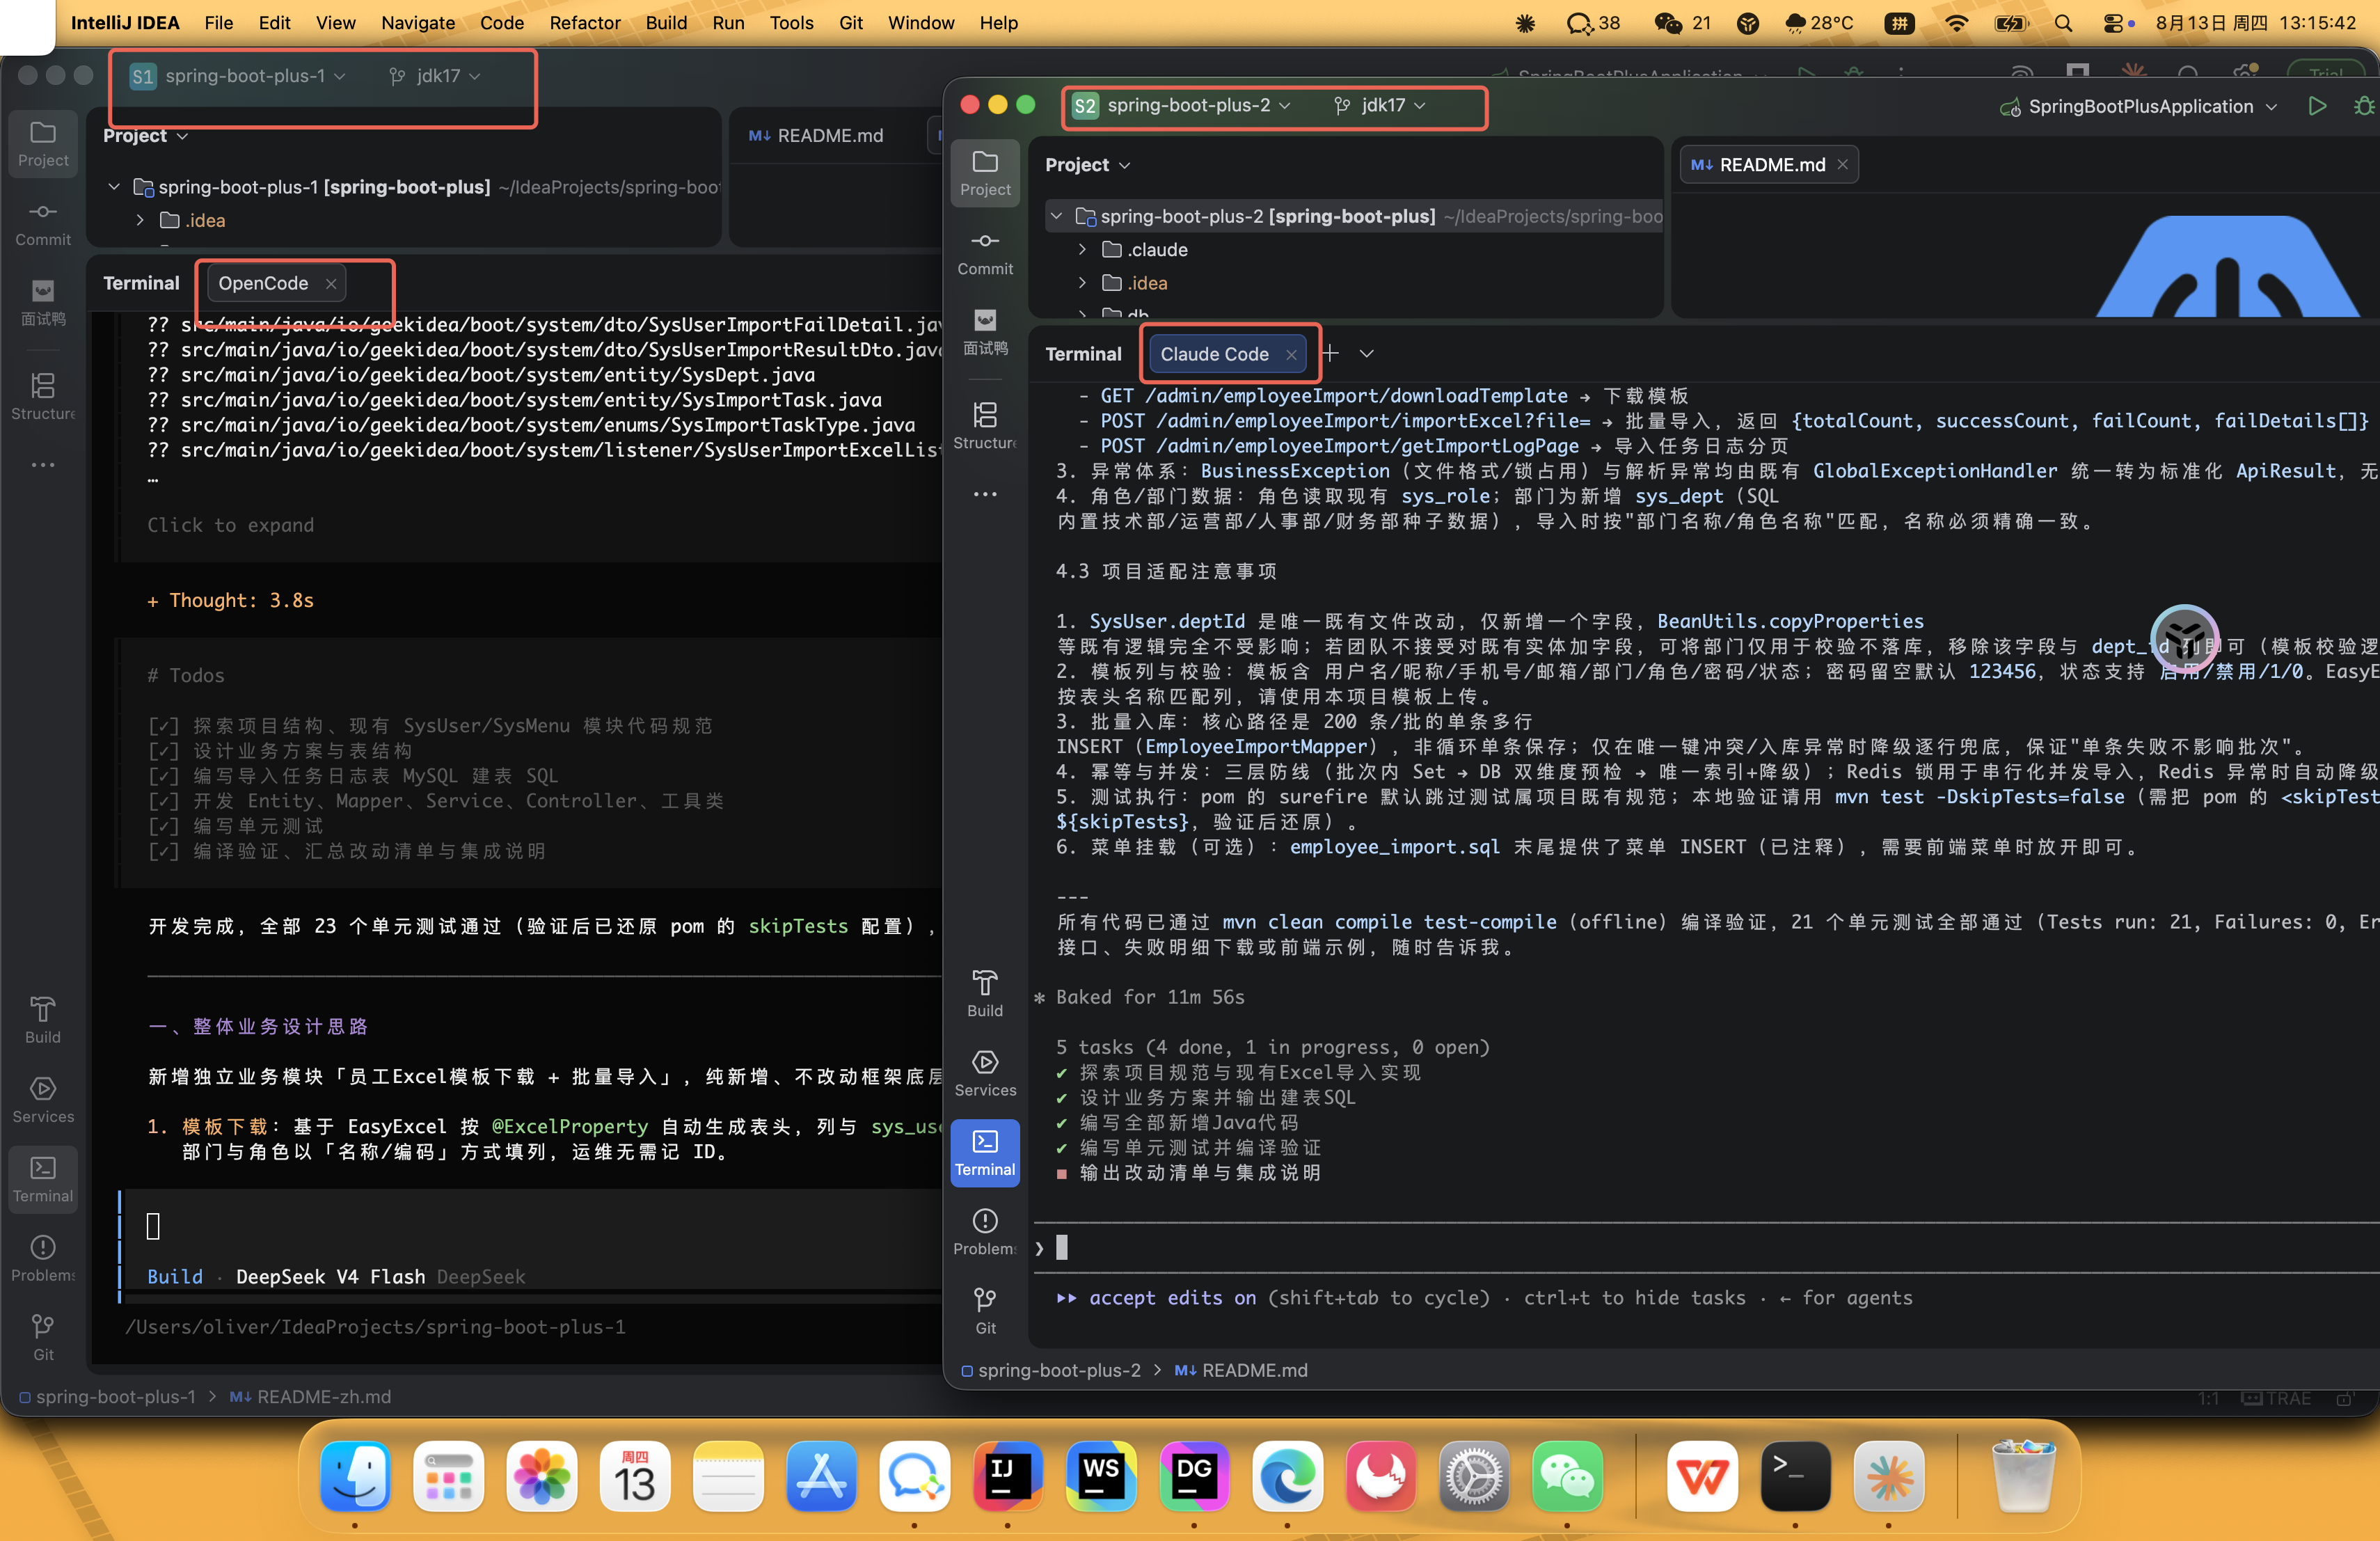The height and width of the screenshot is (1541, 2380).
Task: Open terminal tab options dropdown arrow
Action: [1366, 353]
